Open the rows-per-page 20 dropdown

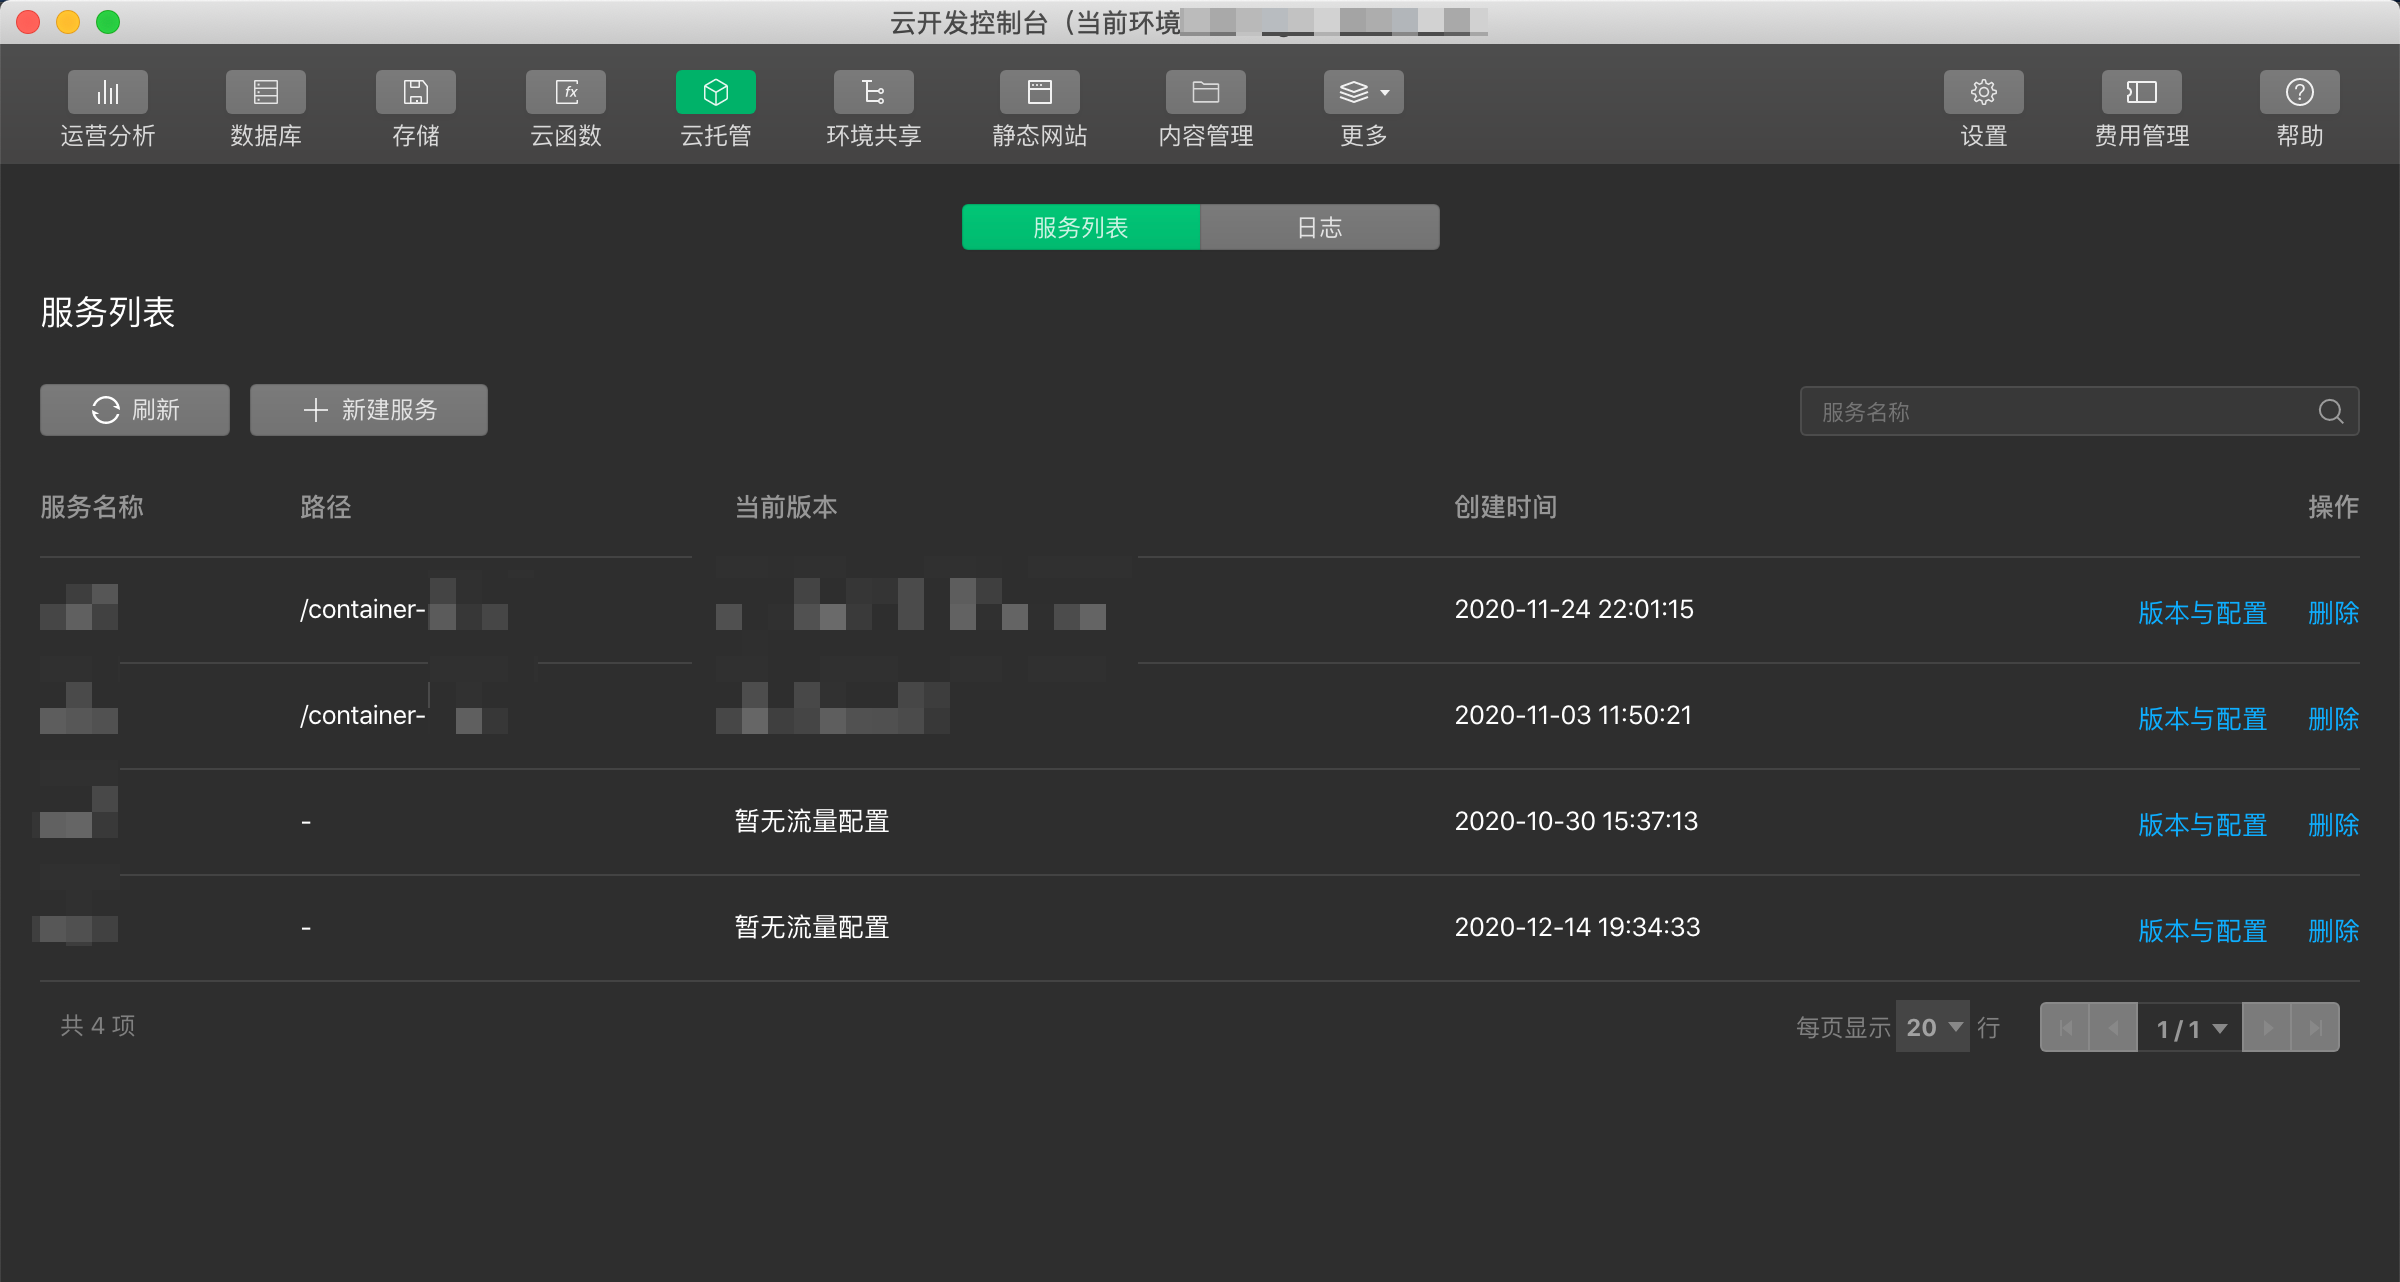pos(1932,1027)
